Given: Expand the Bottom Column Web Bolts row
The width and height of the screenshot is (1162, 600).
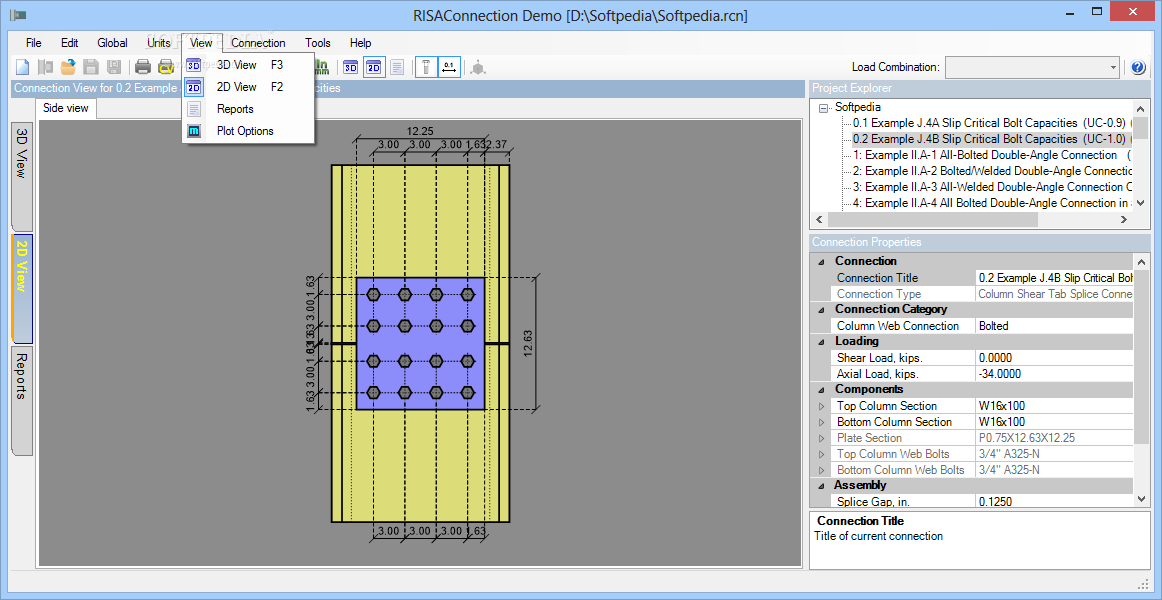Looking at the screenshot, I should point(820,470).
